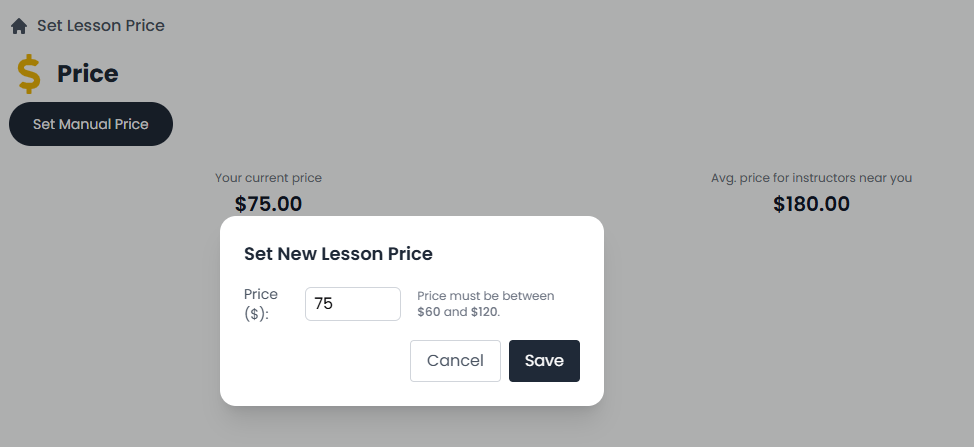974x447 pixels.
Task: Click the $120 maximum in the hint
Action: coord(484,312)
